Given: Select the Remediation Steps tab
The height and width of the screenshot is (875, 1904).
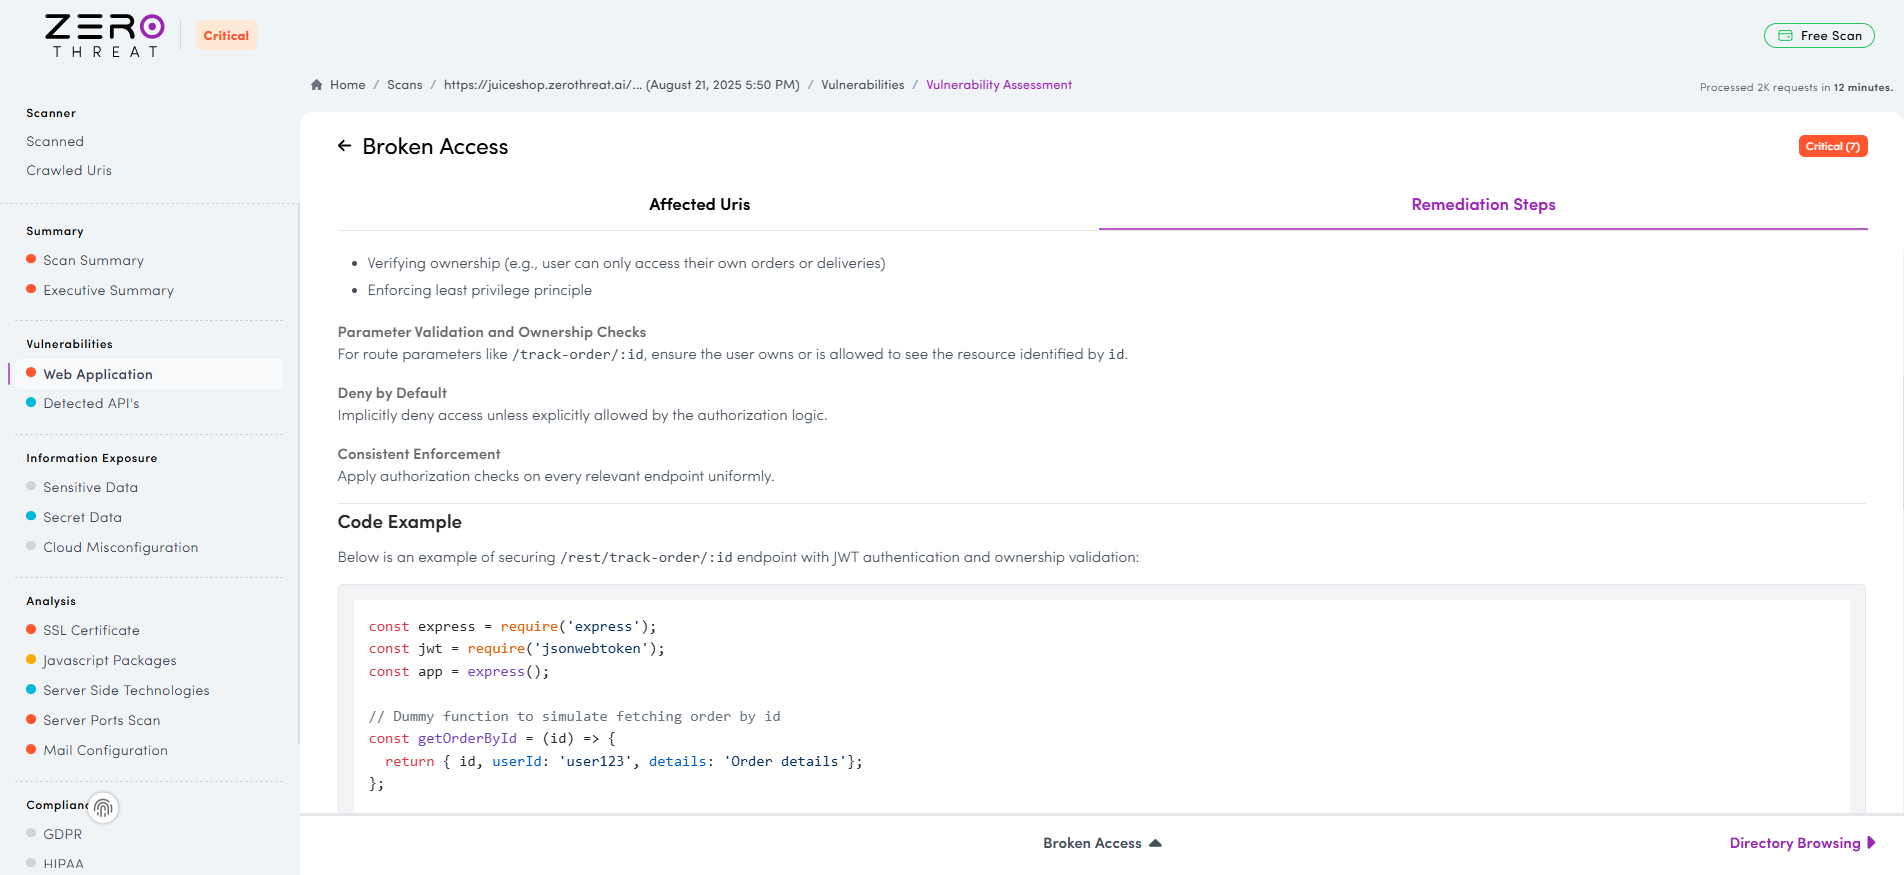Looking at the screenshot, I should [1482, 204].
